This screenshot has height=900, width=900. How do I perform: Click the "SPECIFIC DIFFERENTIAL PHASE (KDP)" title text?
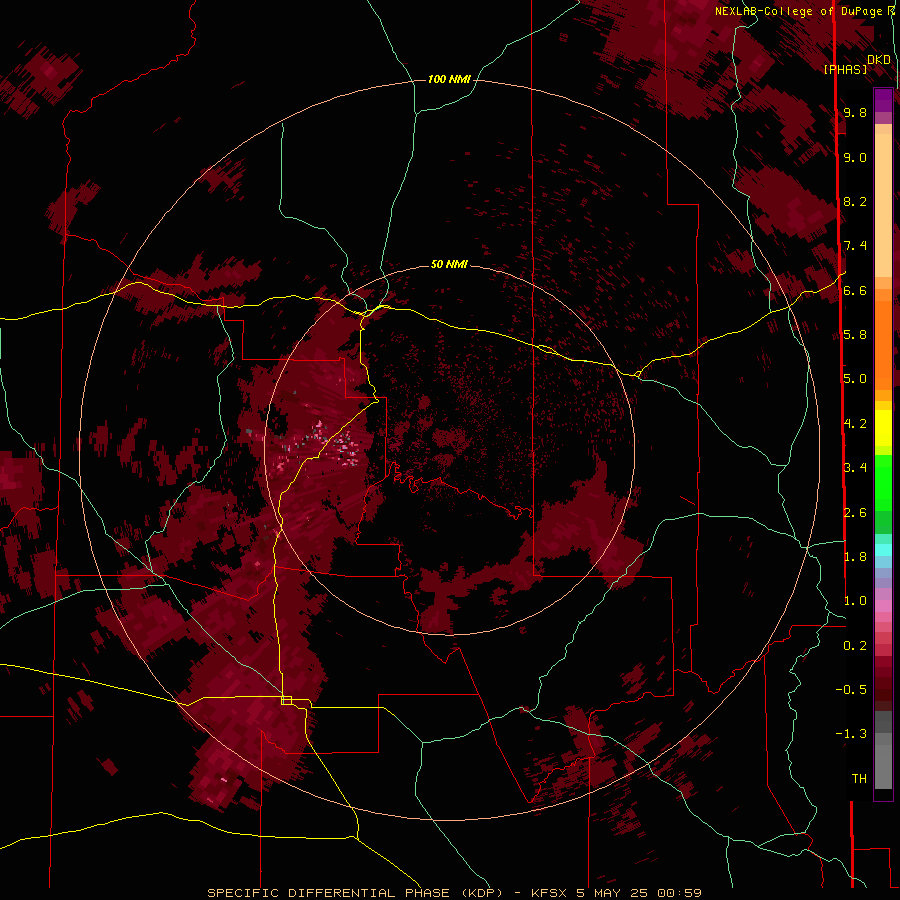point(356,893)
